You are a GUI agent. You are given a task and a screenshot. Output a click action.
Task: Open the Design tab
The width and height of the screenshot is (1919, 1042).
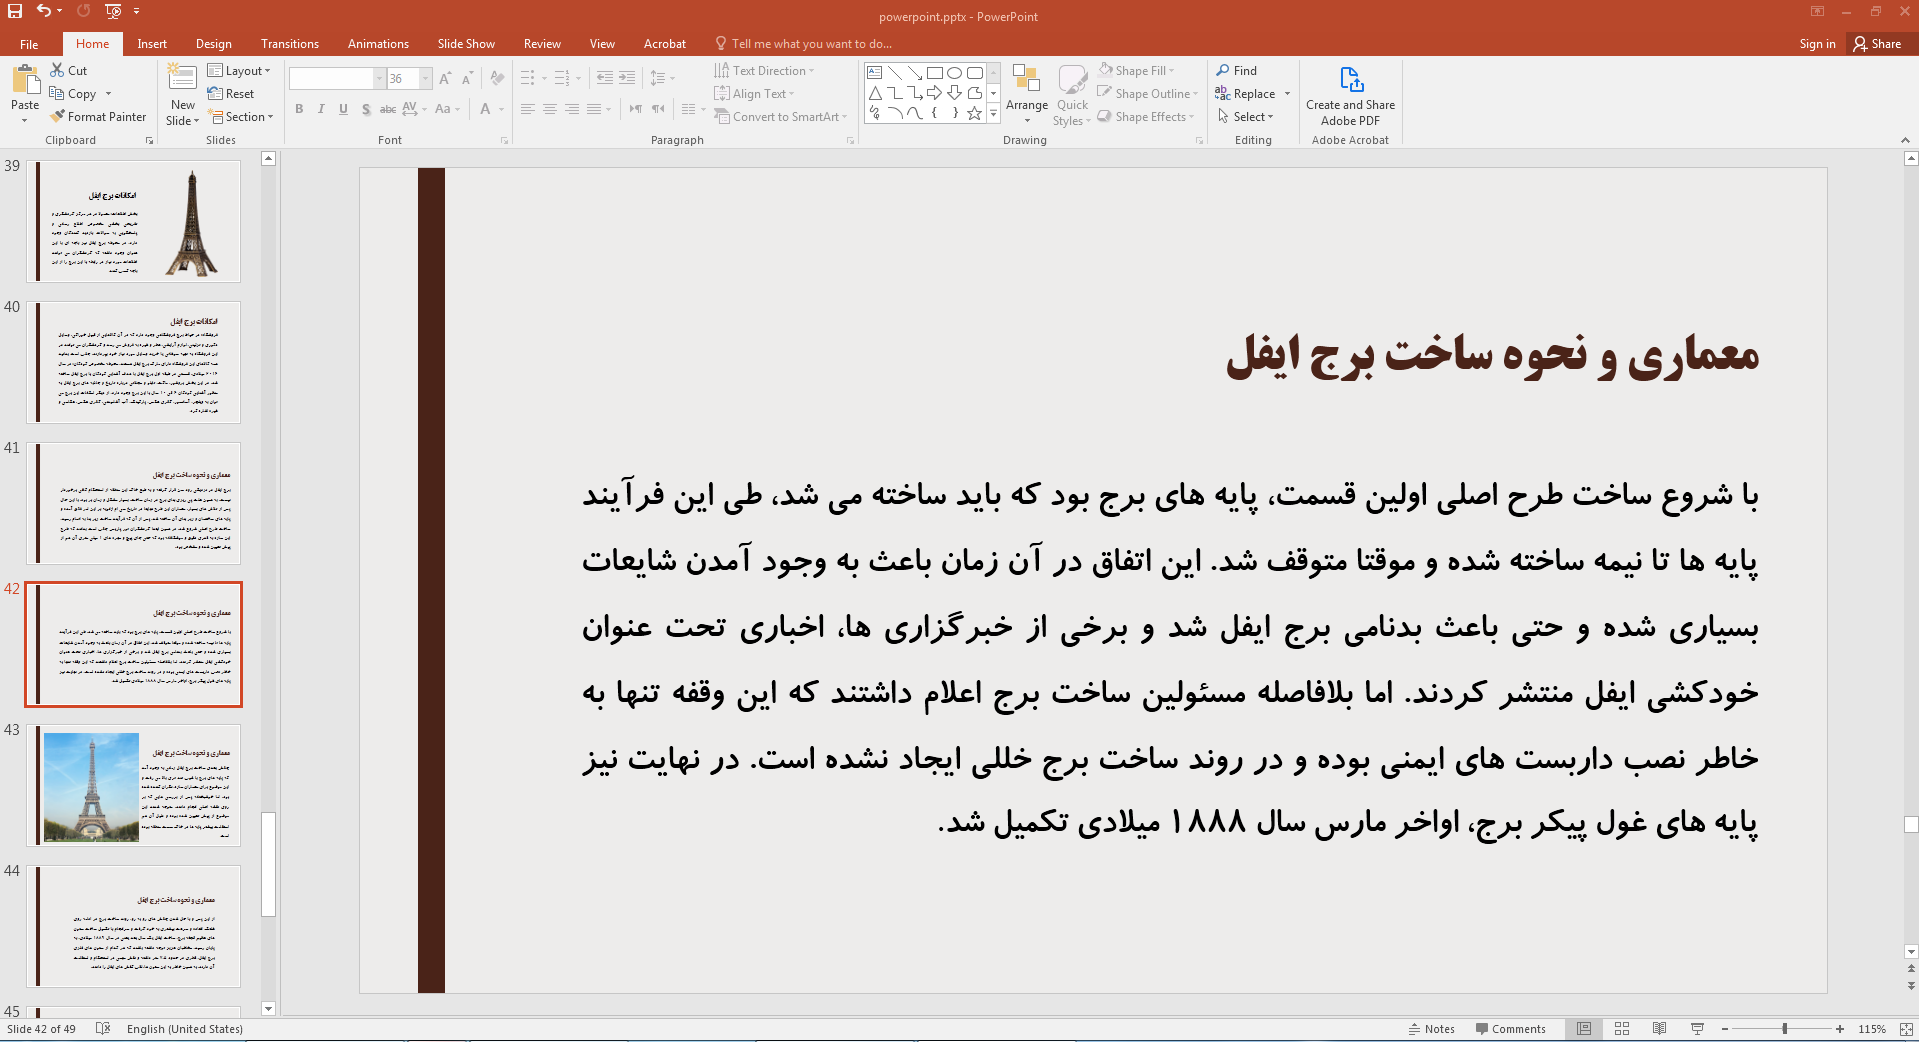tap(213, 44)
